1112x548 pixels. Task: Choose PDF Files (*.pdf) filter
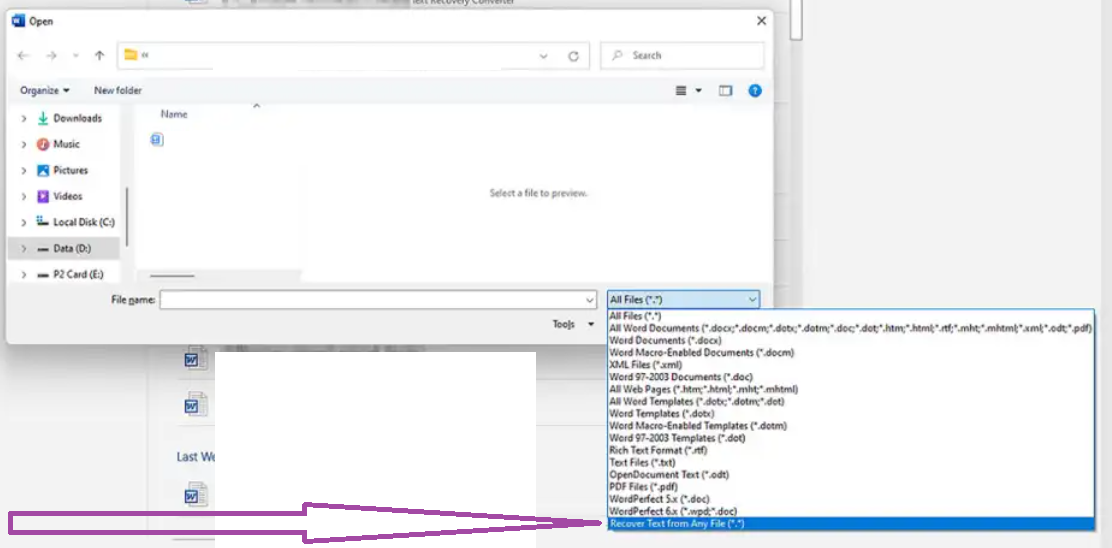(850, 486)
